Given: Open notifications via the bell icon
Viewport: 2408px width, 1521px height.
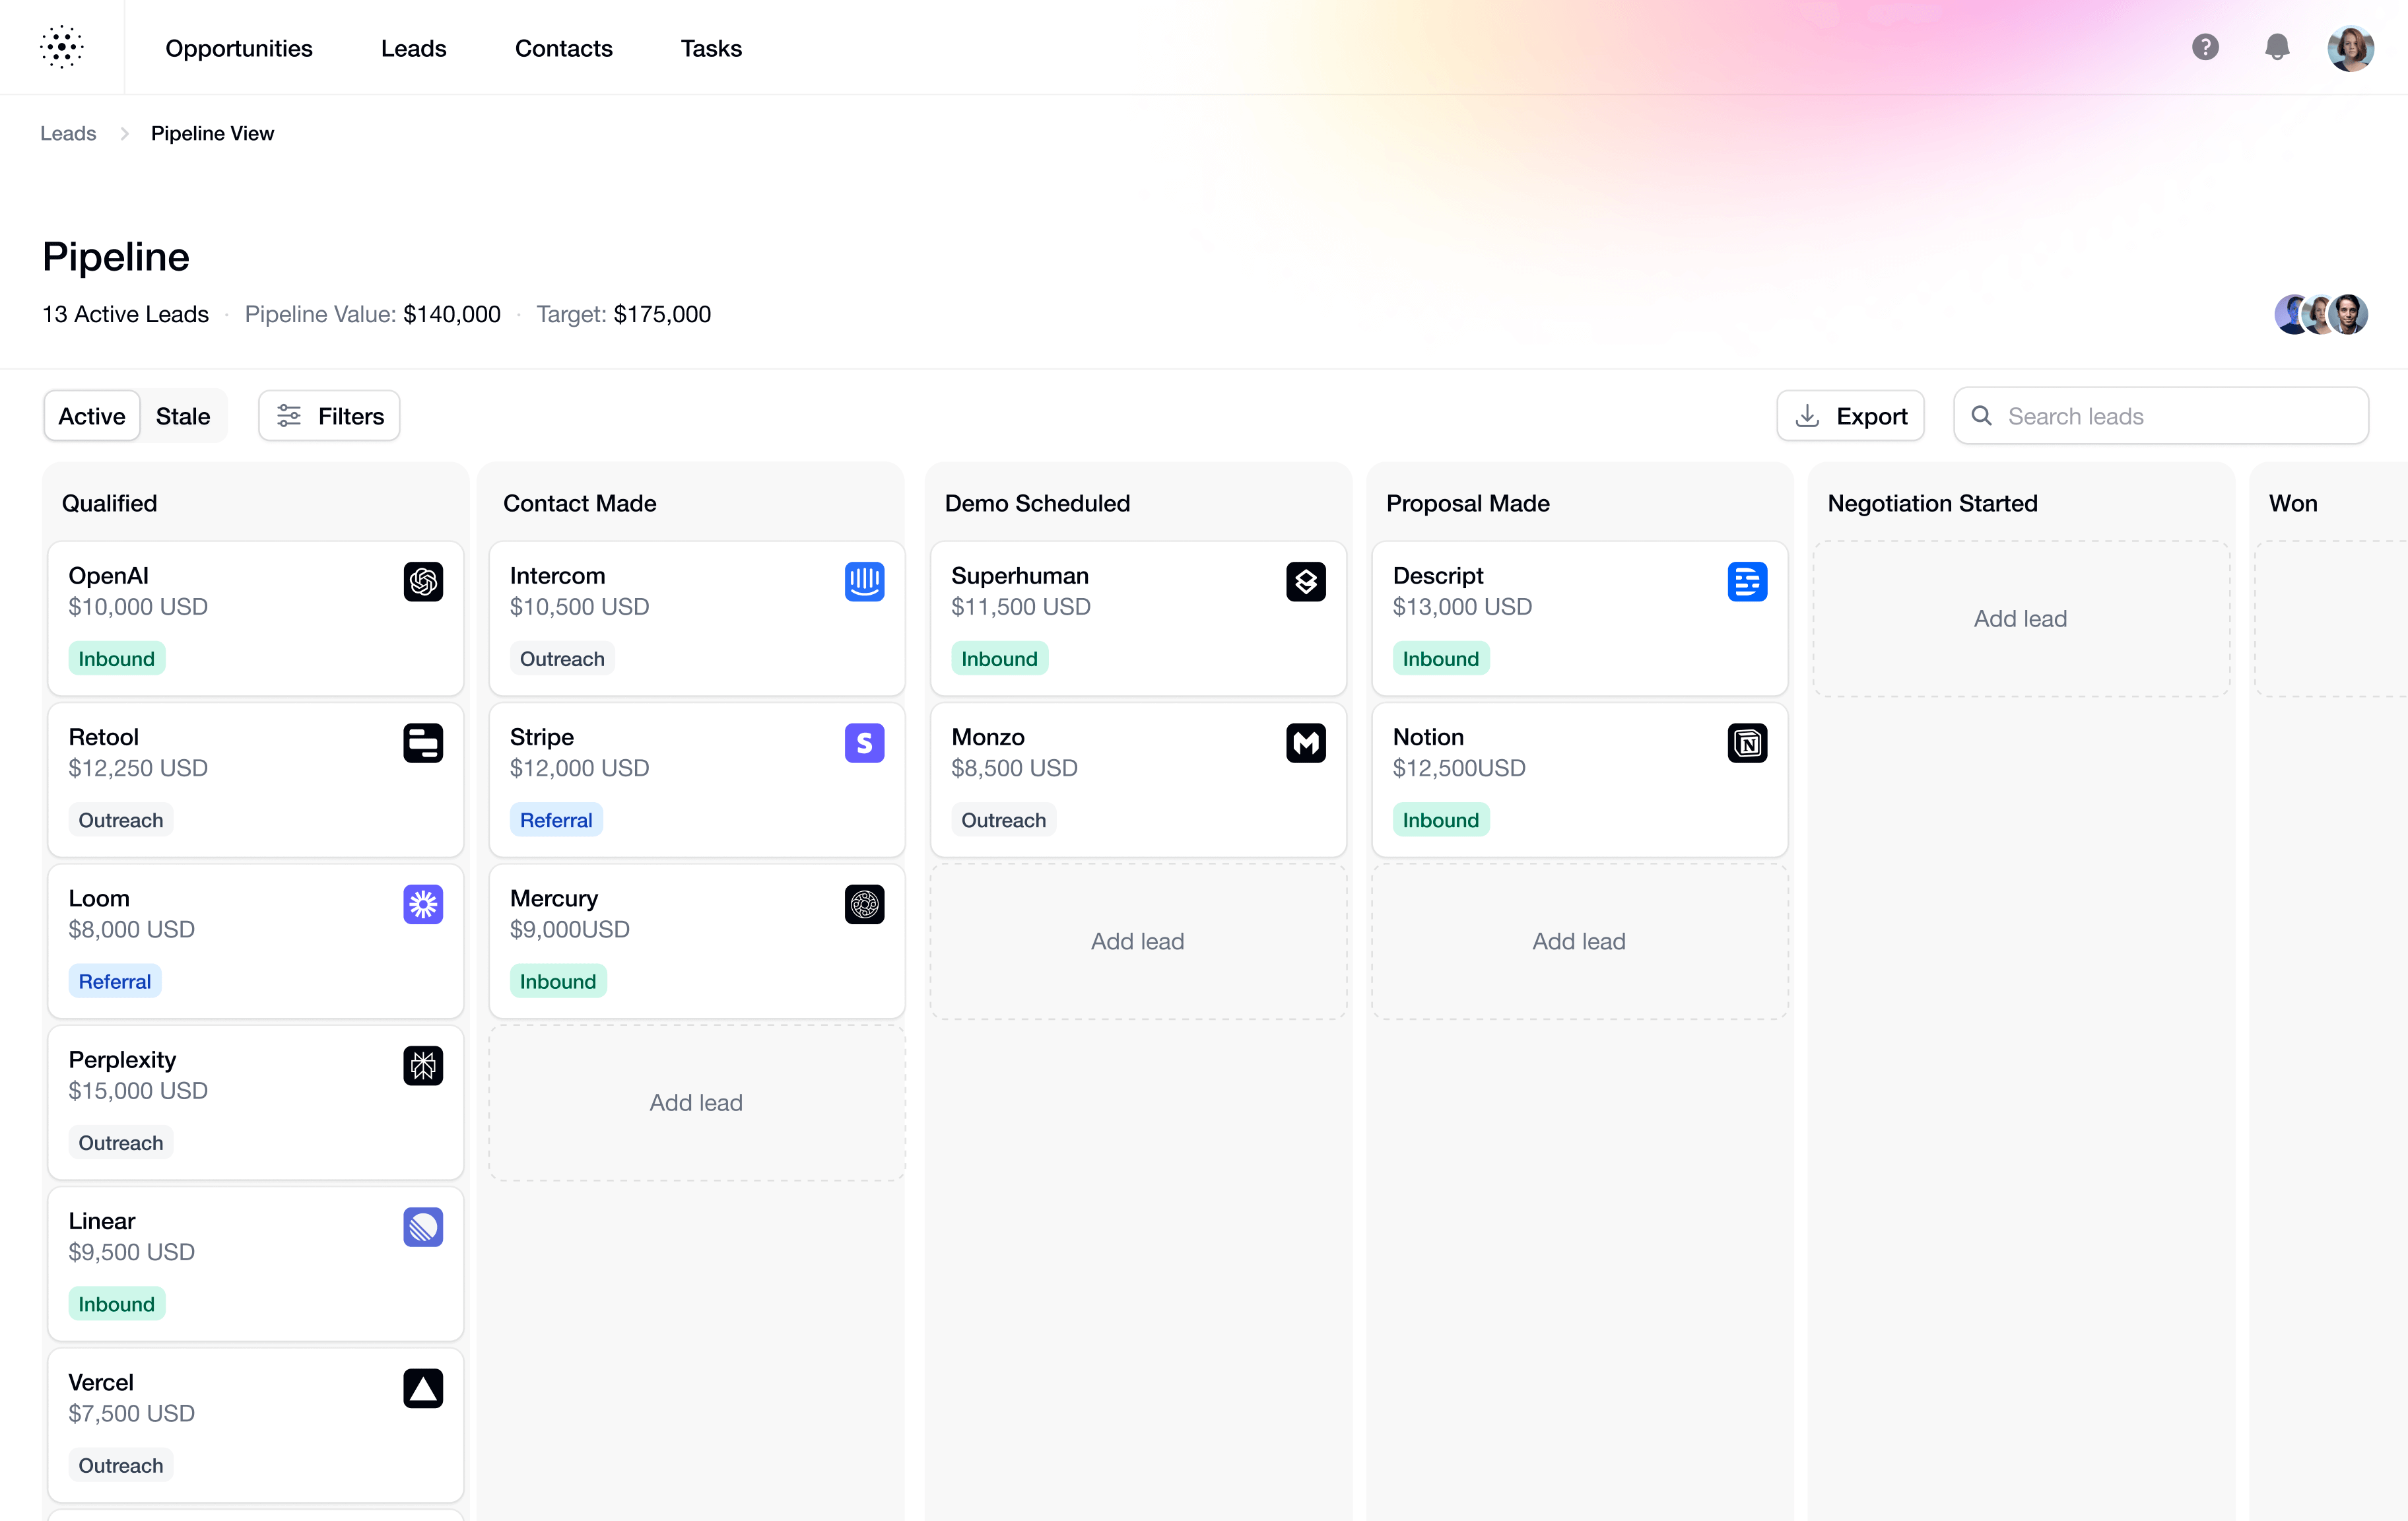Looking at the screenshot, I should (2277, 47).
